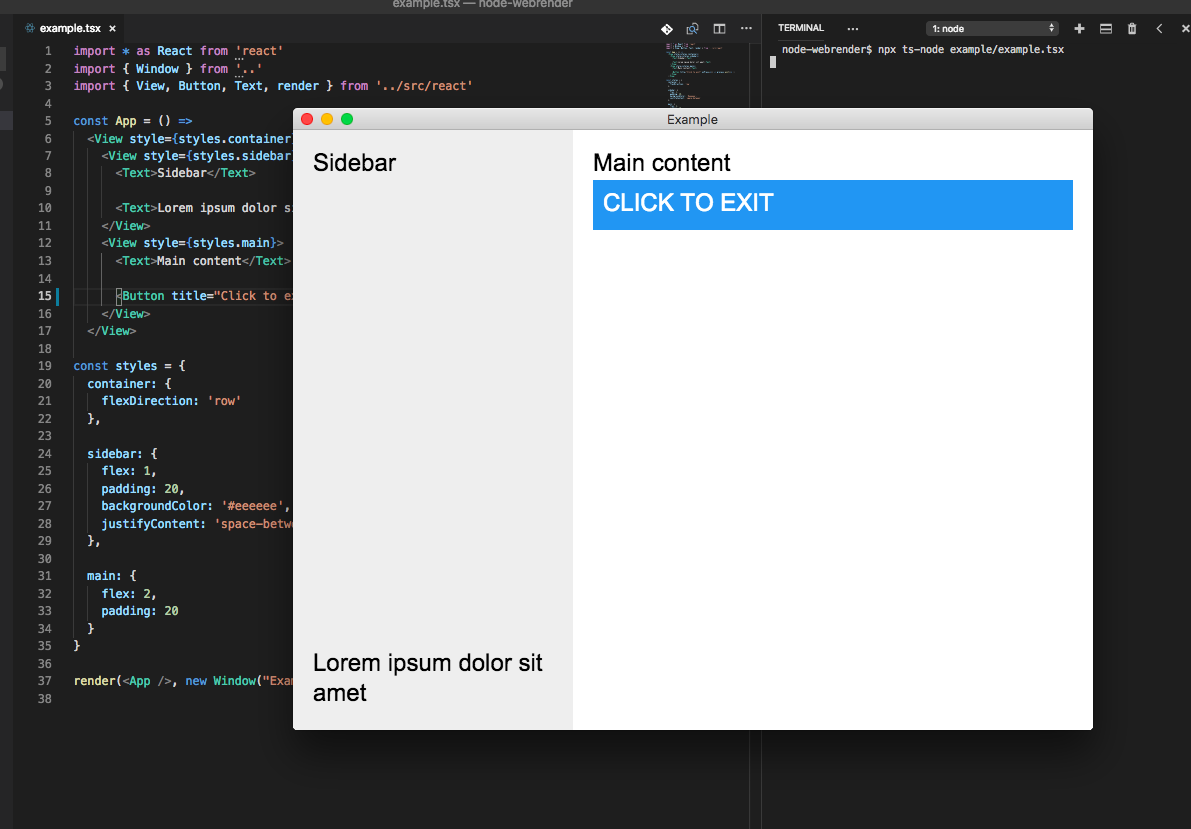Click the 'backgroundColor' code line
Viewport: 1191px width, 829px height.
tap(195, 505)
